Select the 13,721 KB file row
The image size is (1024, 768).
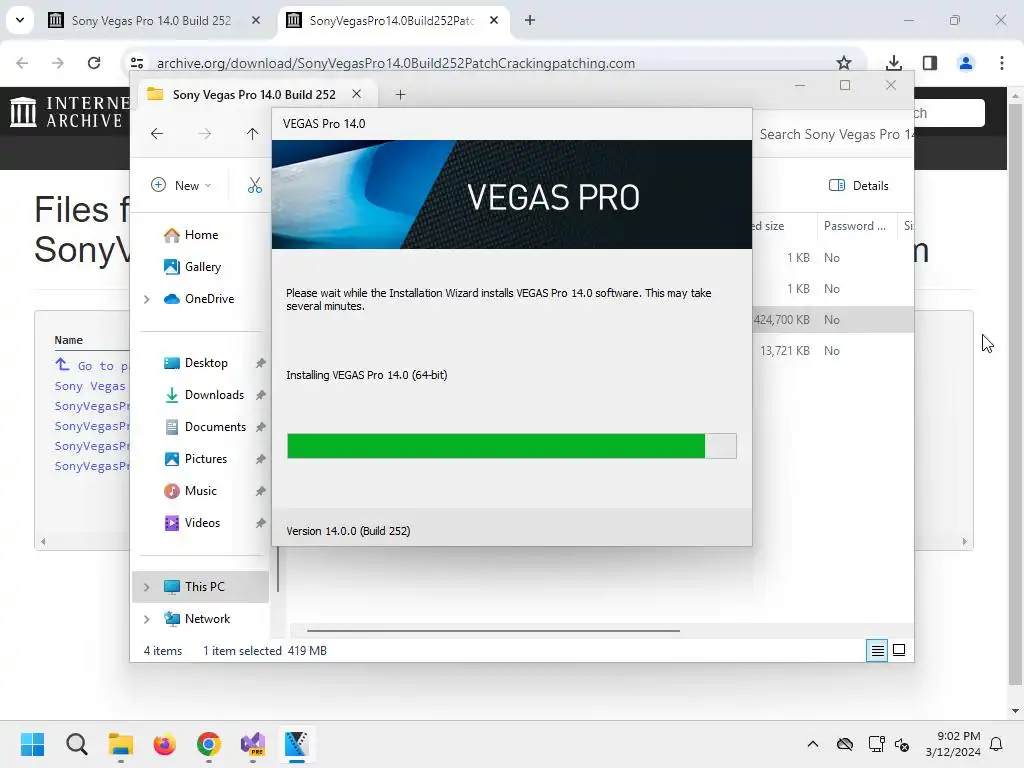(x=833, y=351)
